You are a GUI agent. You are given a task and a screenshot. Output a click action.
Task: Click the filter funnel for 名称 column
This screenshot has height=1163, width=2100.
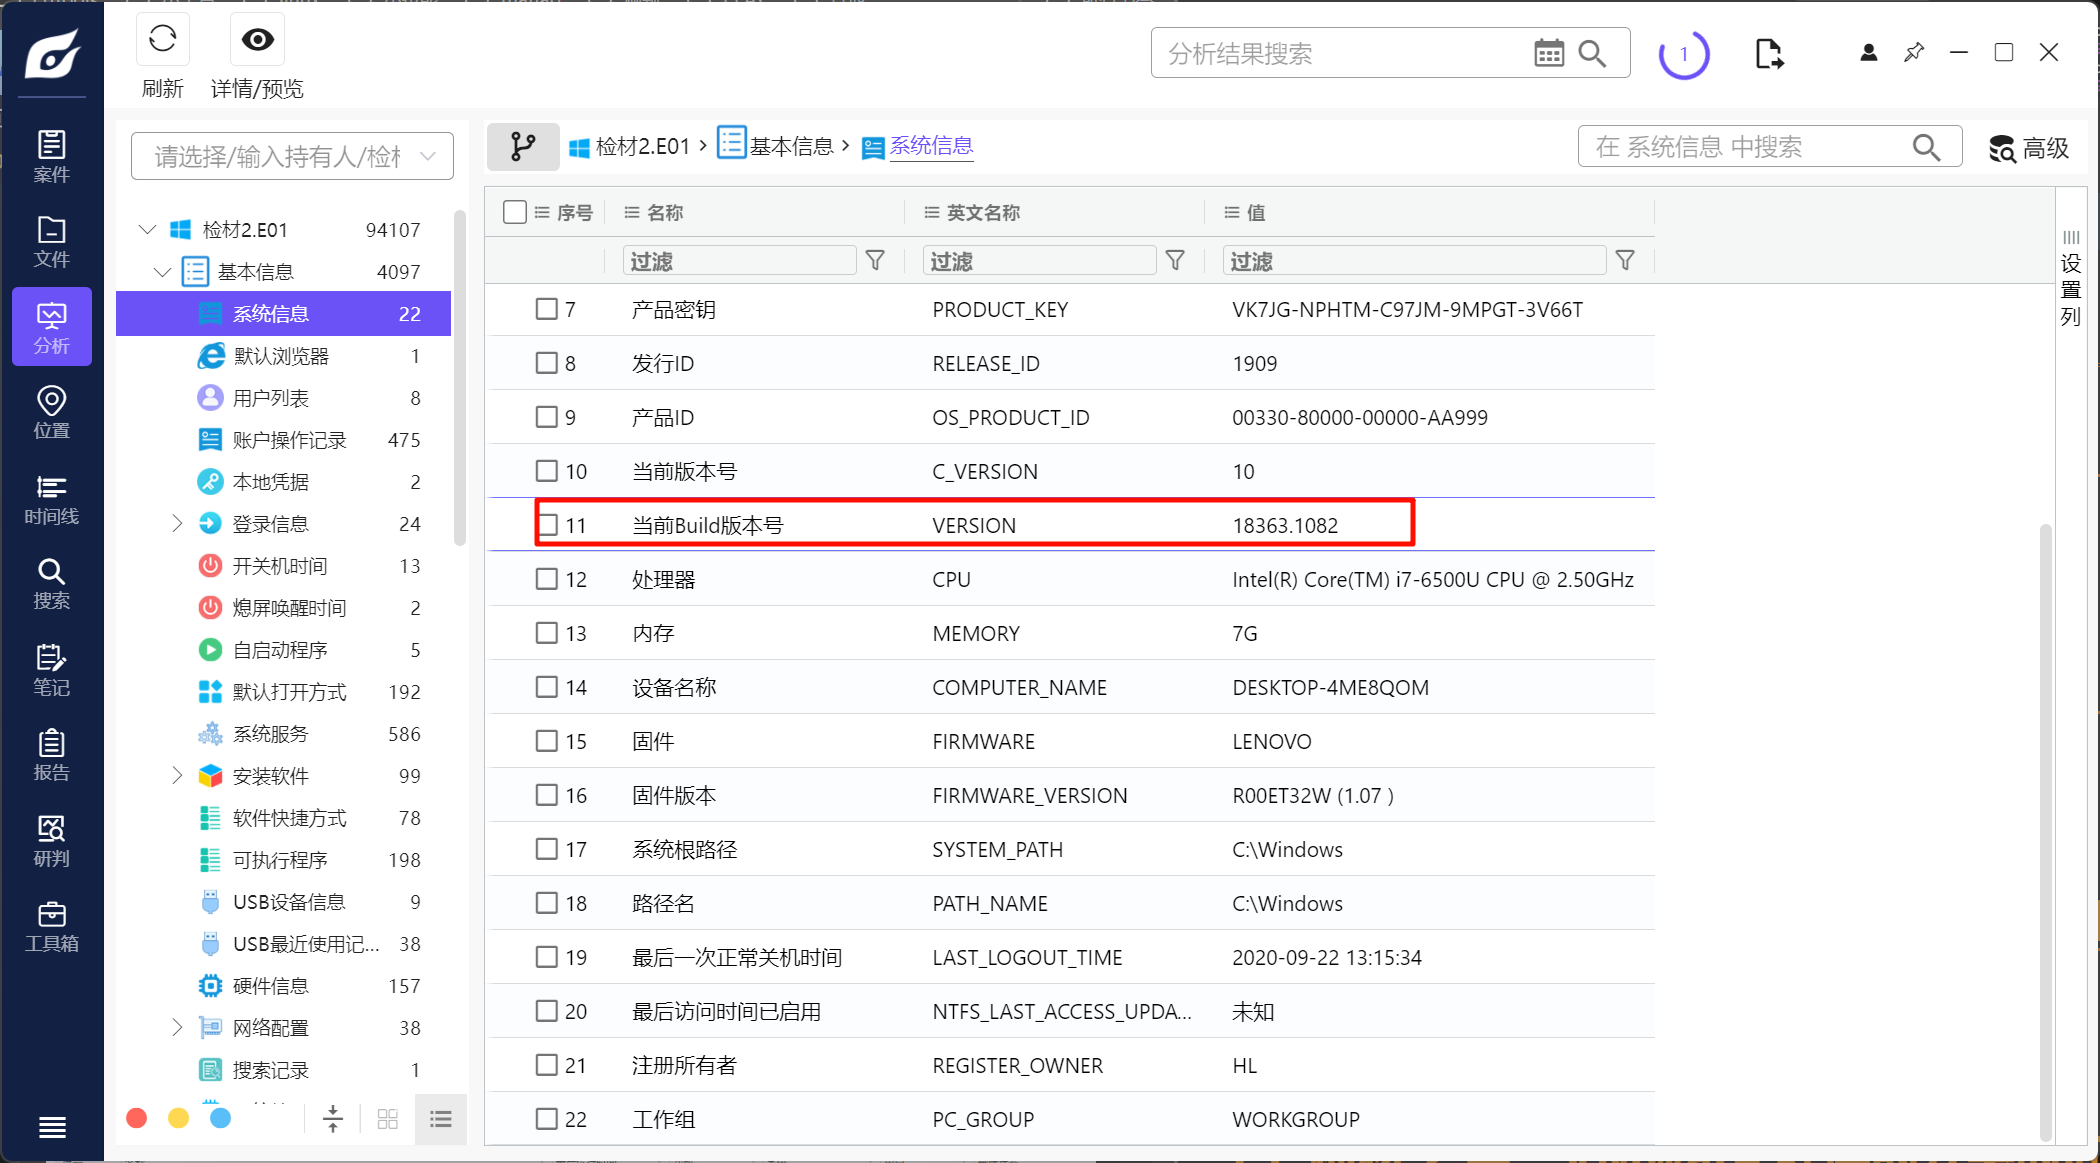tap(875, 261)
